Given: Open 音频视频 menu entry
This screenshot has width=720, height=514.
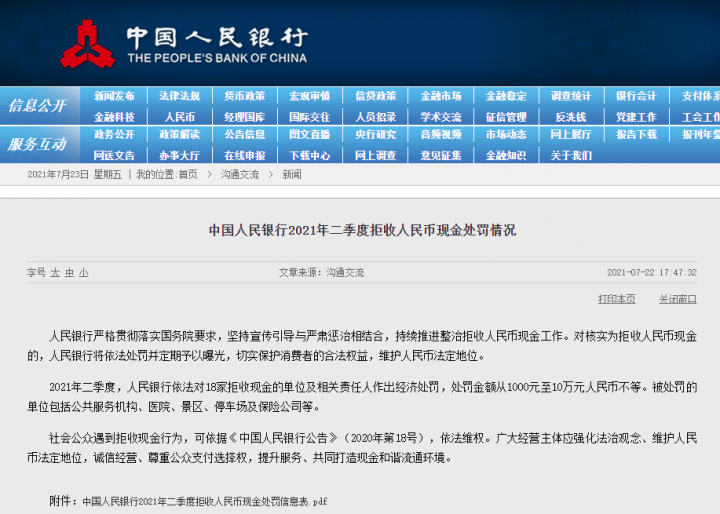Looking at the screenshot, I should click(x=441, y=135).
